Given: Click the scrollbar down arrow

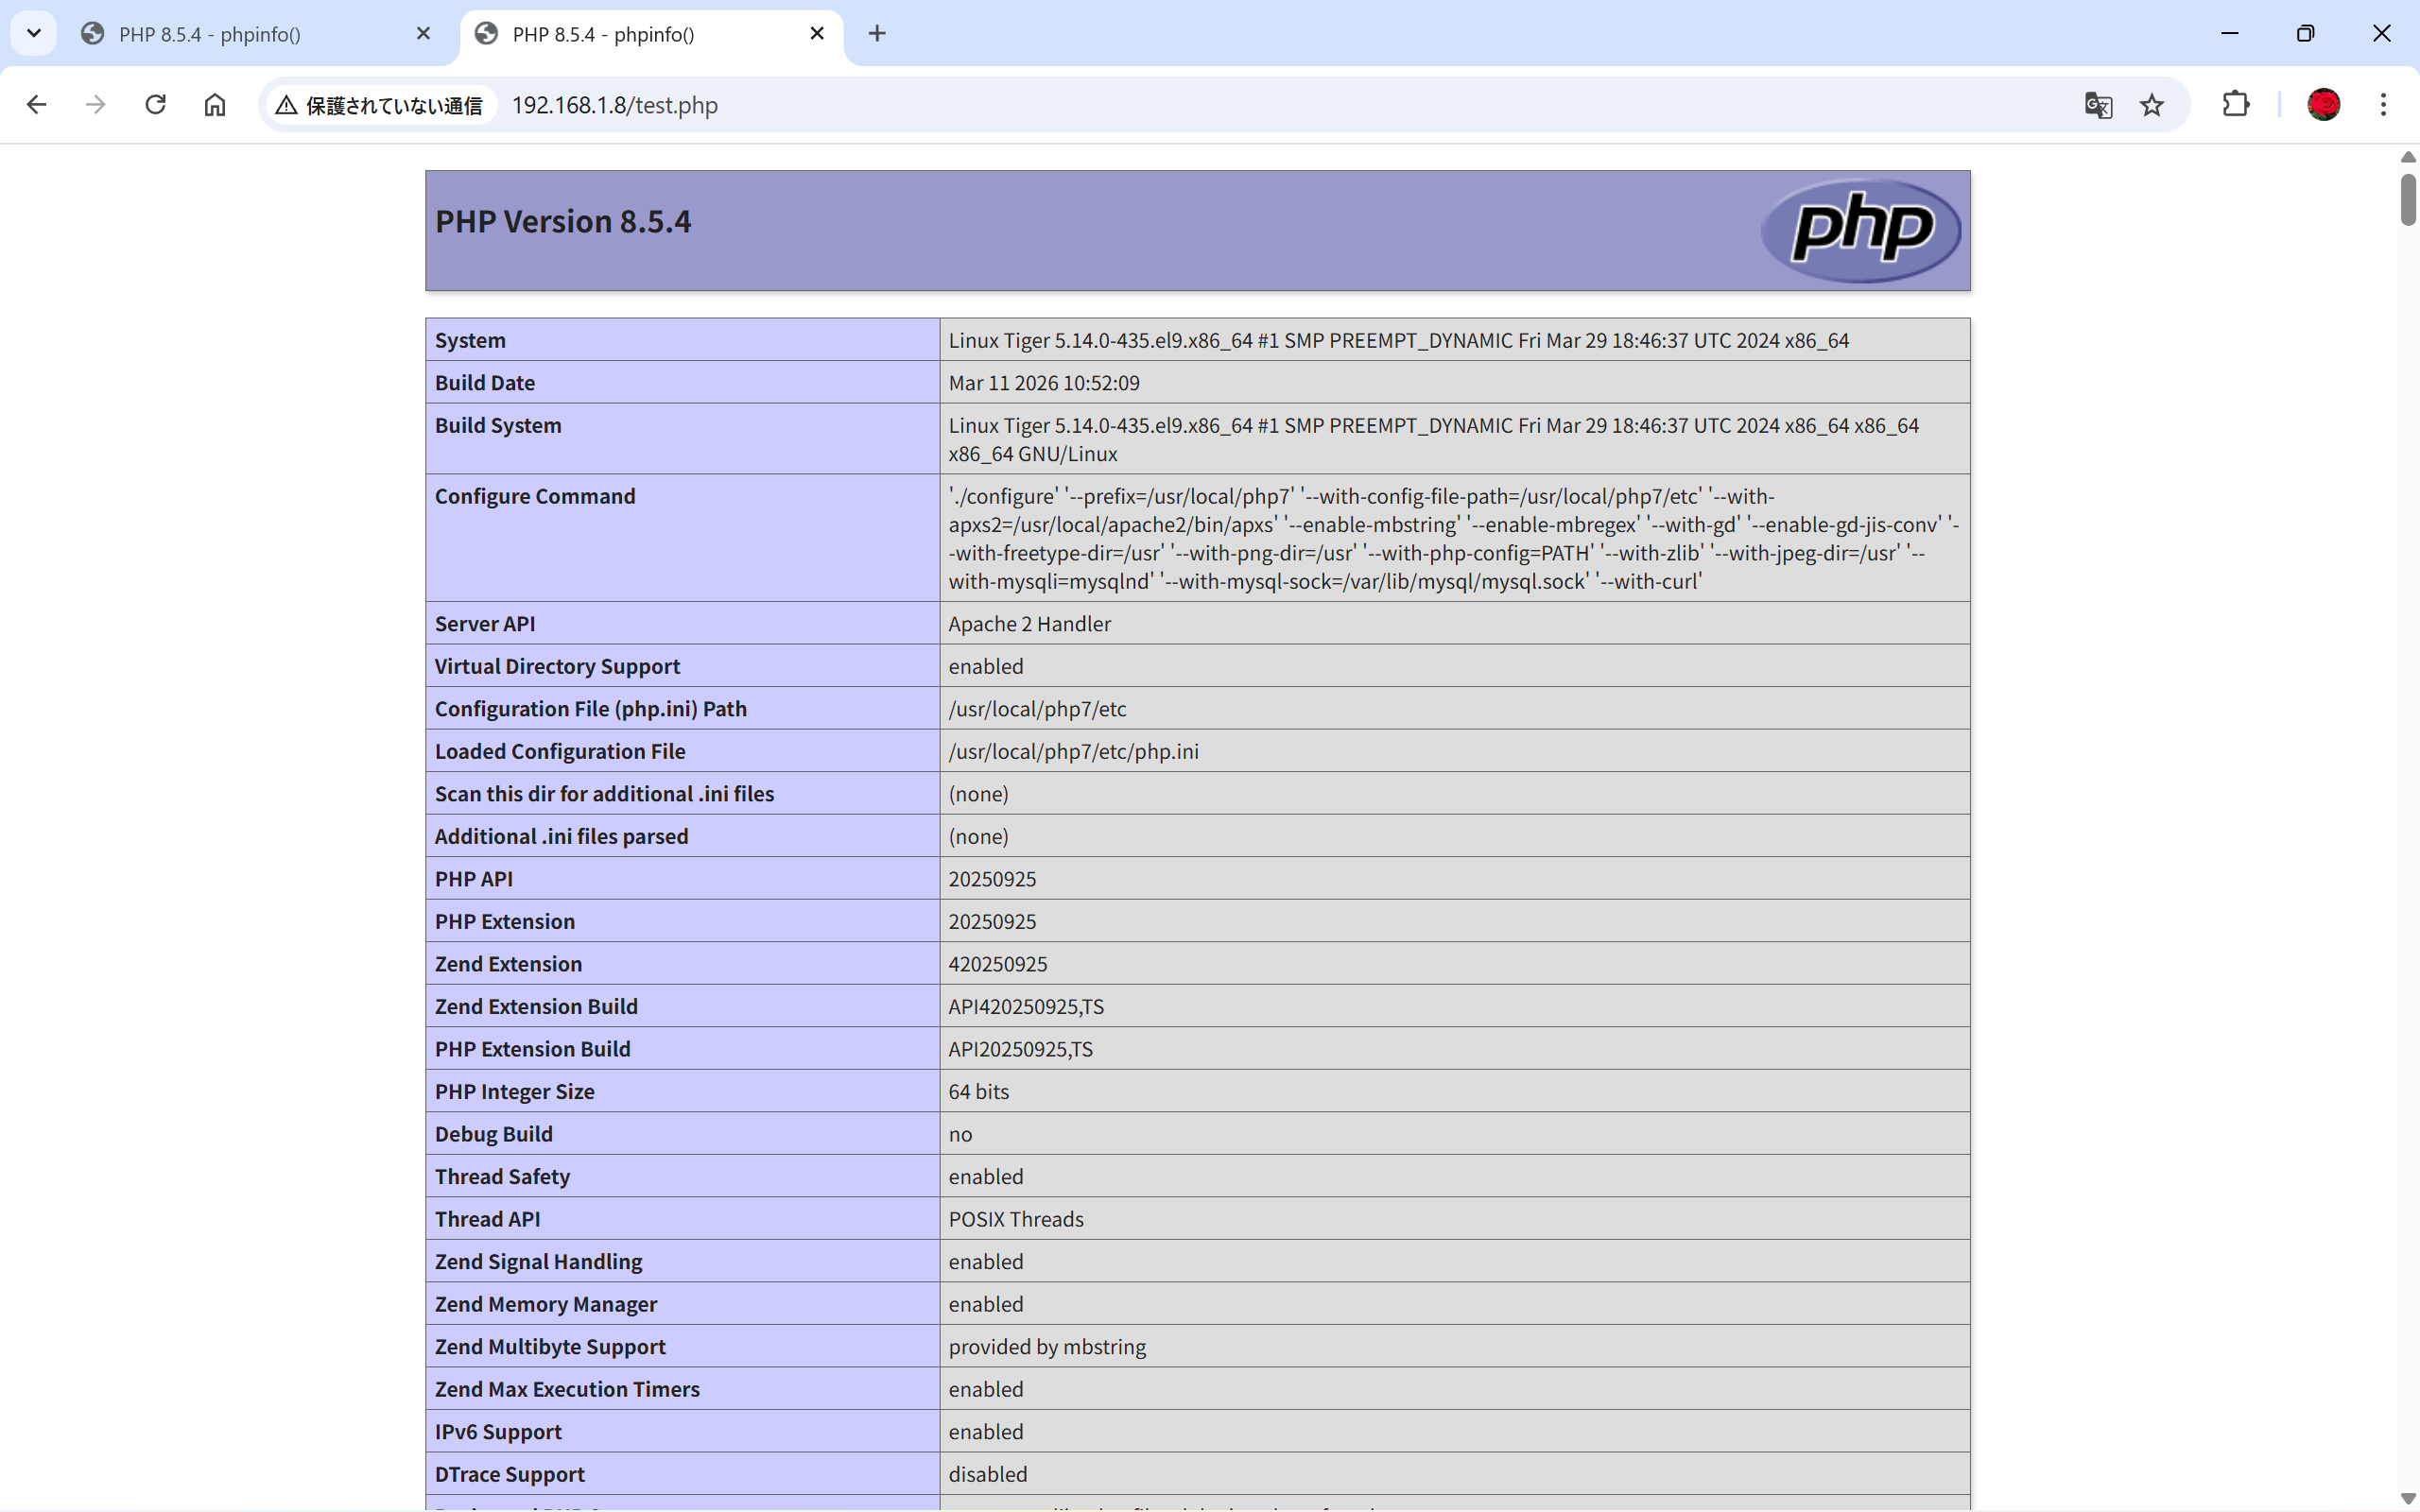Looking at the screenshot, I should pyautogui.click(x=2407, y=1498).
